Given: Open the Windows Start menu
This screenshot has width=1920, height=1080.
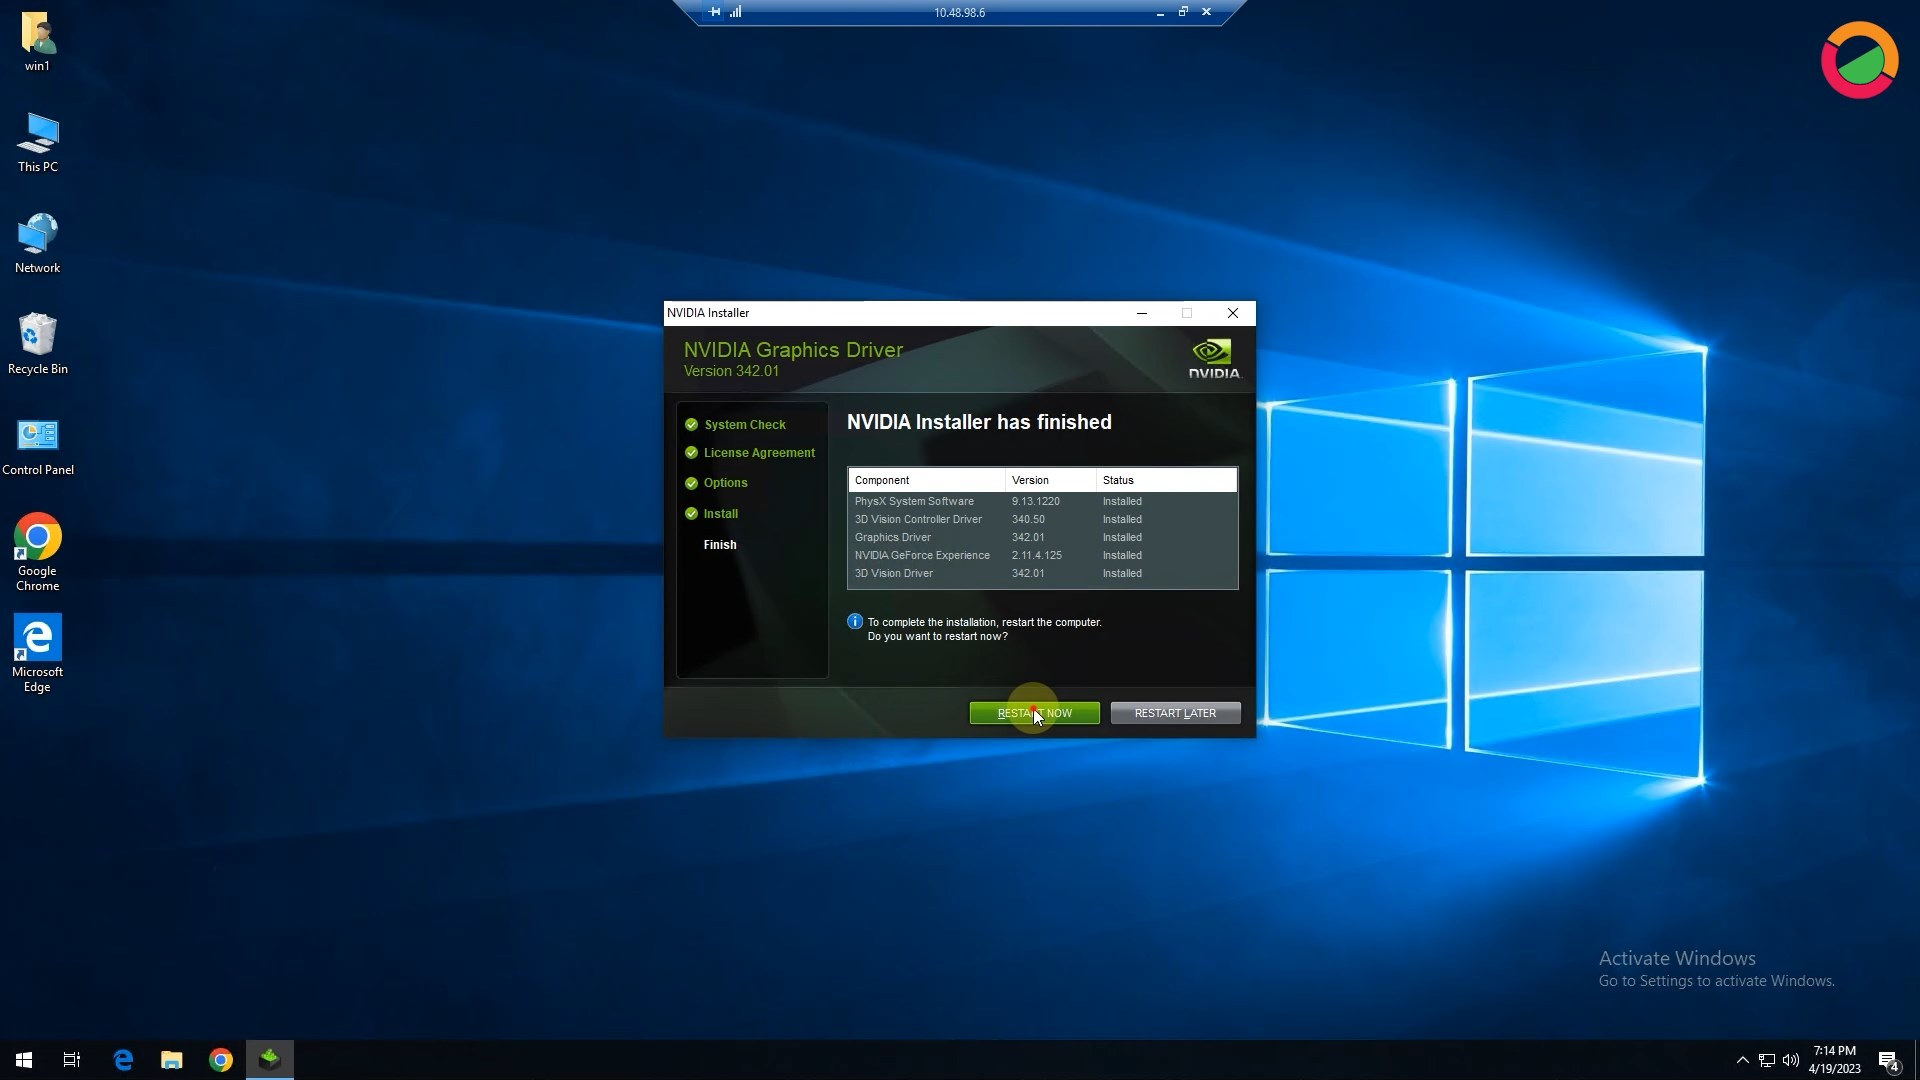Looking at the screenshot, I should point(24,1060).
